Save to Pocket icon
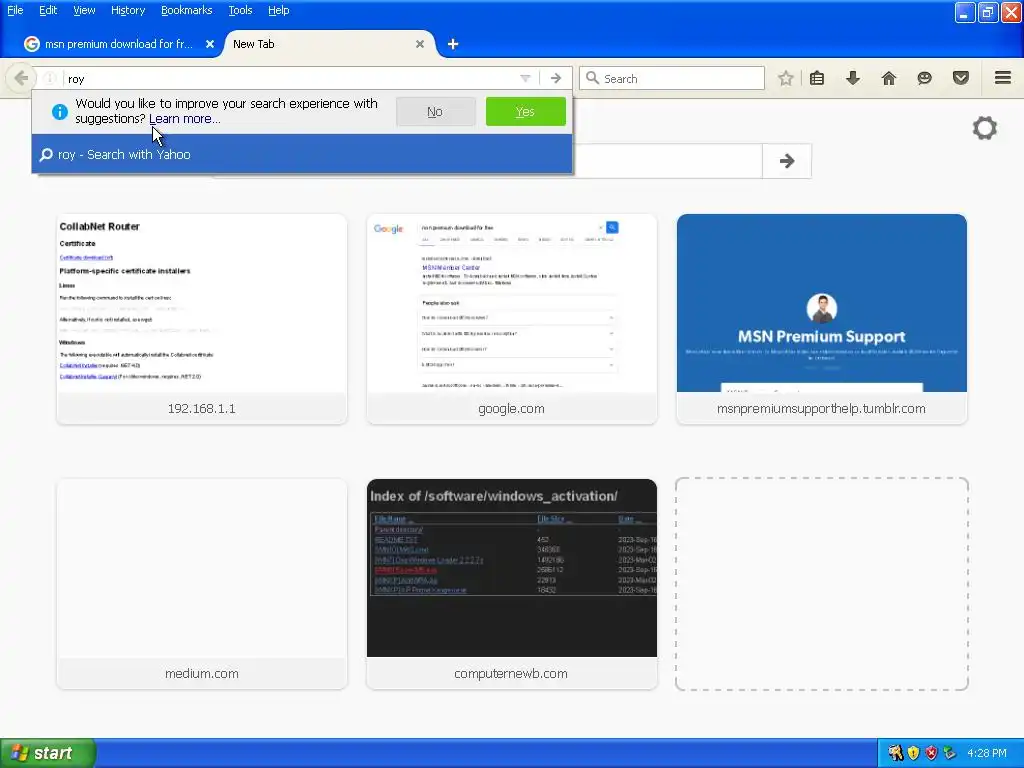 point(961,78)
